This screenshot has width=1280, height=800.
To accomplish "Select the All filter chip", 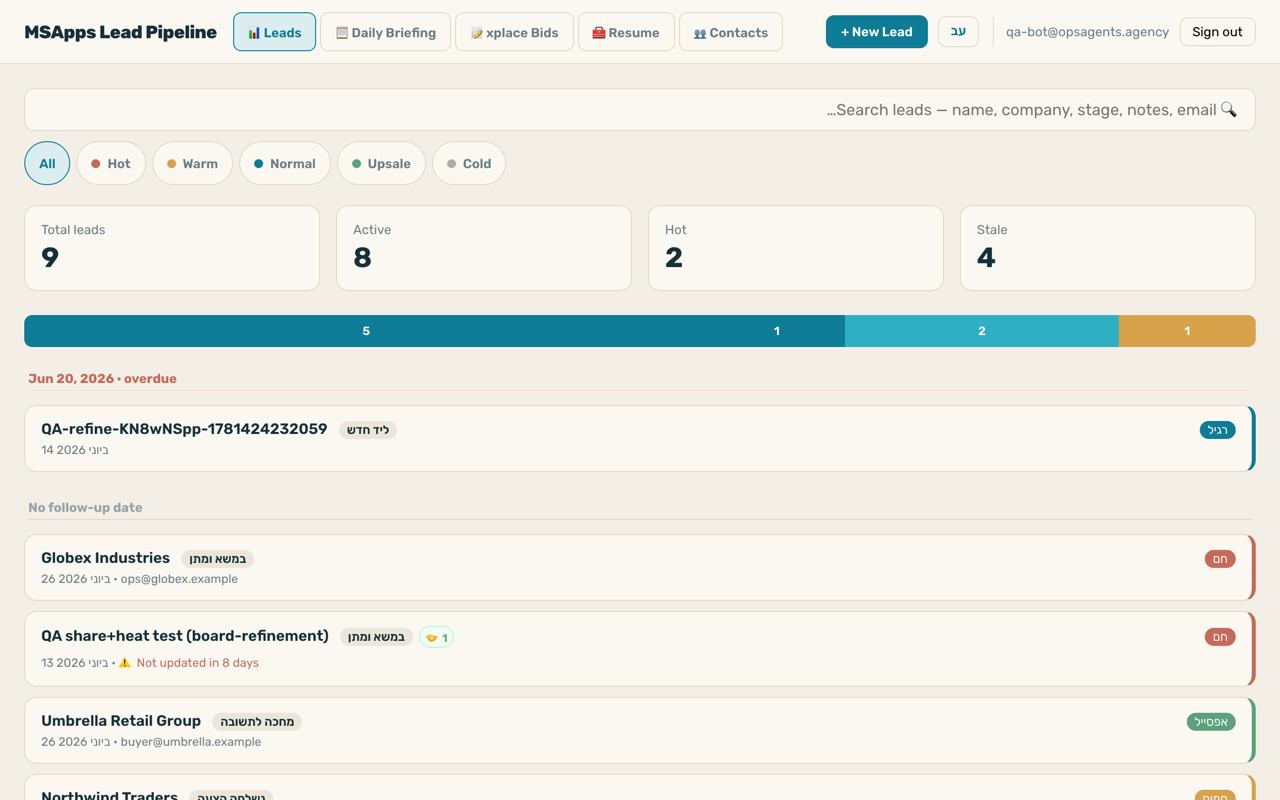I will (x=47, y=163).
